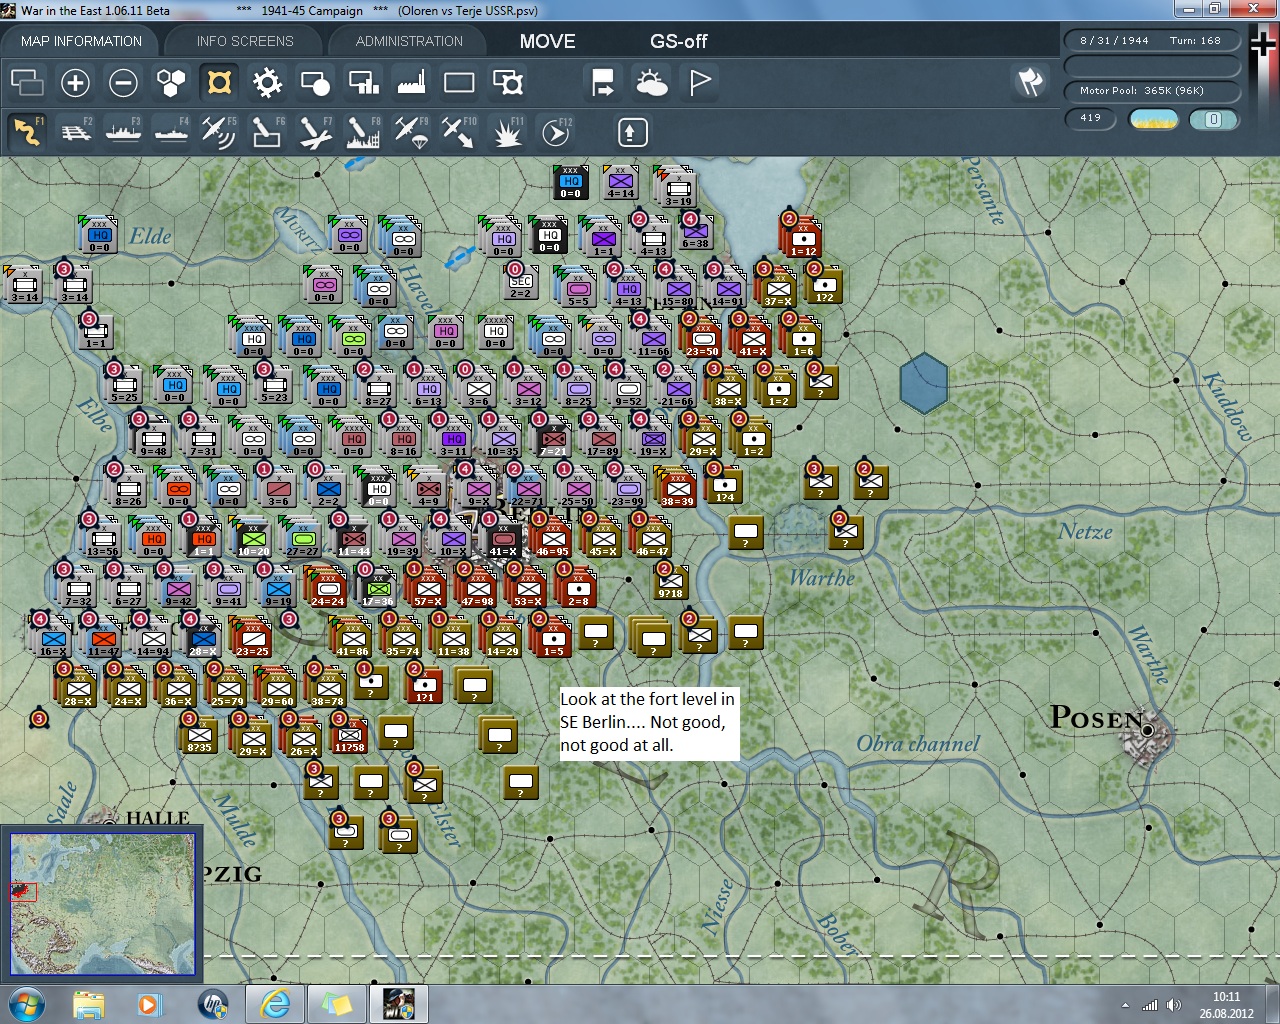Open the weather display icon
This screenshot has height=1024, width=1280.
pyautogui.click(x=652, y=83)
